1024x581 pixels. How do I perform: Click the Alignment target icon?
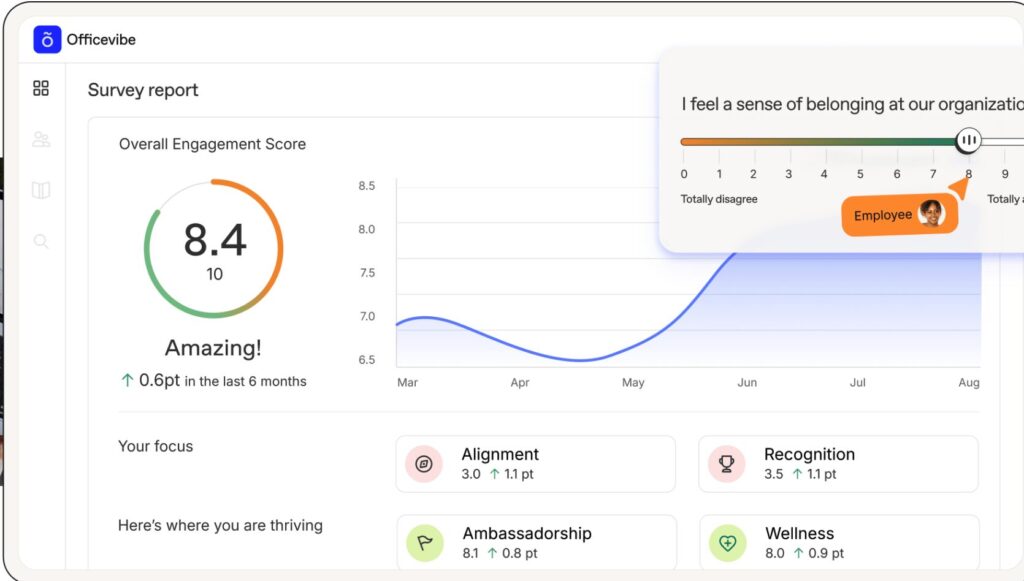(424, 464)
